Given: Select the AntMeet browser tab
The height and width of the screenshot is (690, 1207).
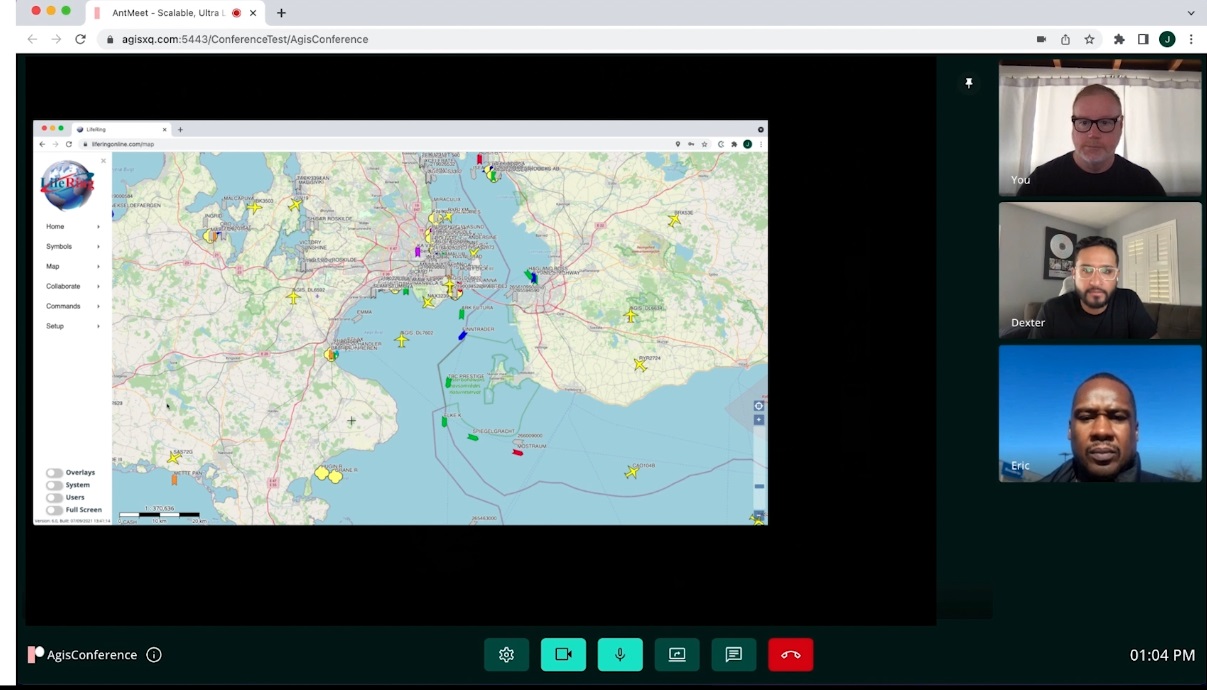Looking at the screenshot, I should (x=170, y=13).
